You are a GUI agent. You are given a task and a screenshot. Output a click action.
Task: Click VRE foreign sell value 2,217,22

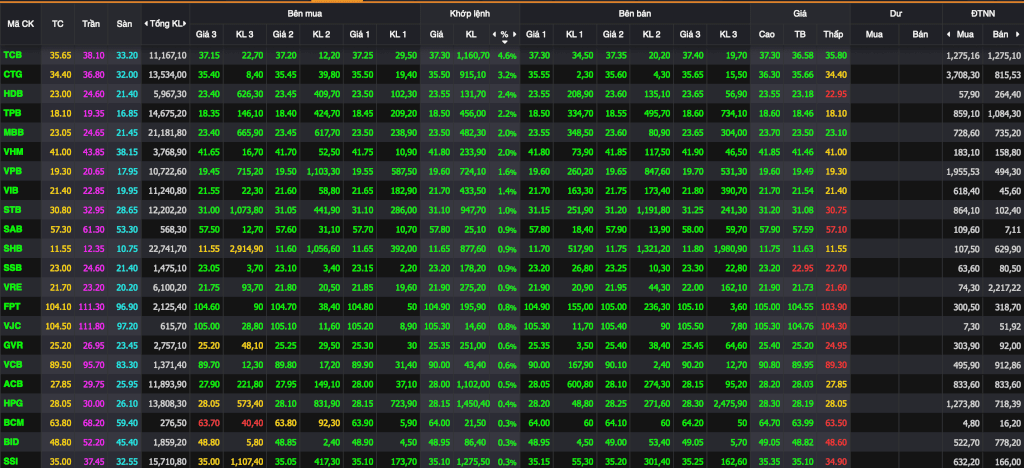pos(1005,289)
